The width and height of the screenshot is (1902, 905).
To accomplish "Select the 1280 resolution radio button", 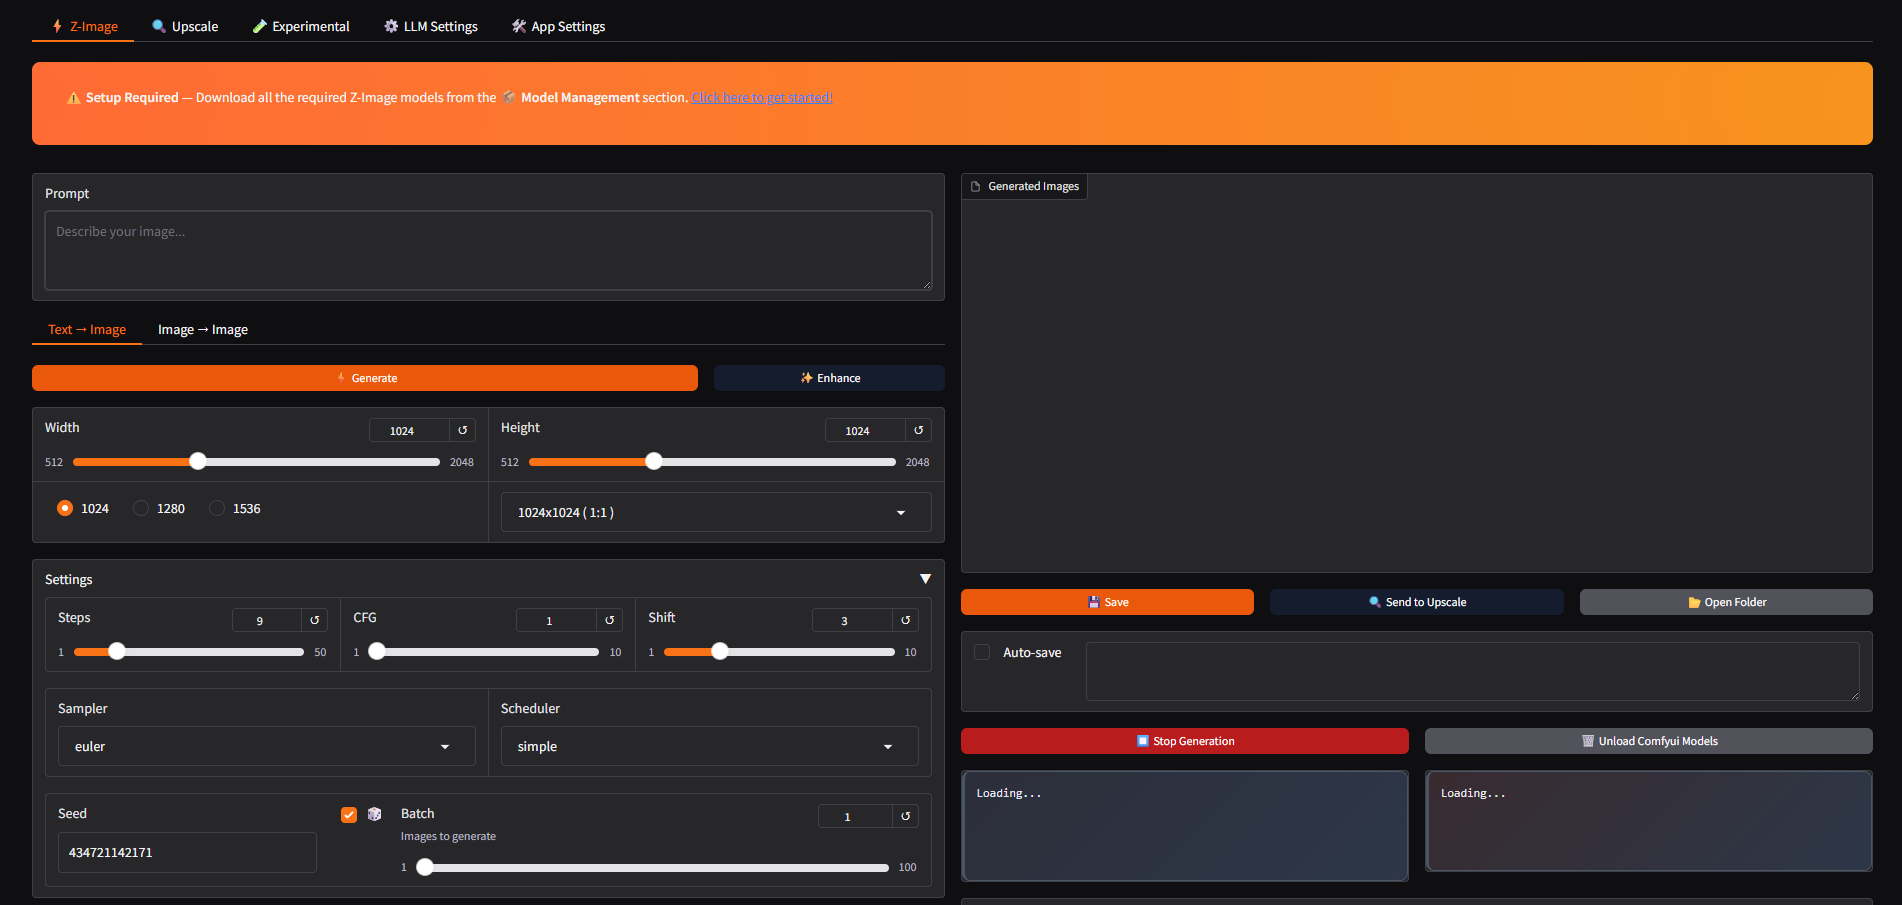I will [141, 508].
